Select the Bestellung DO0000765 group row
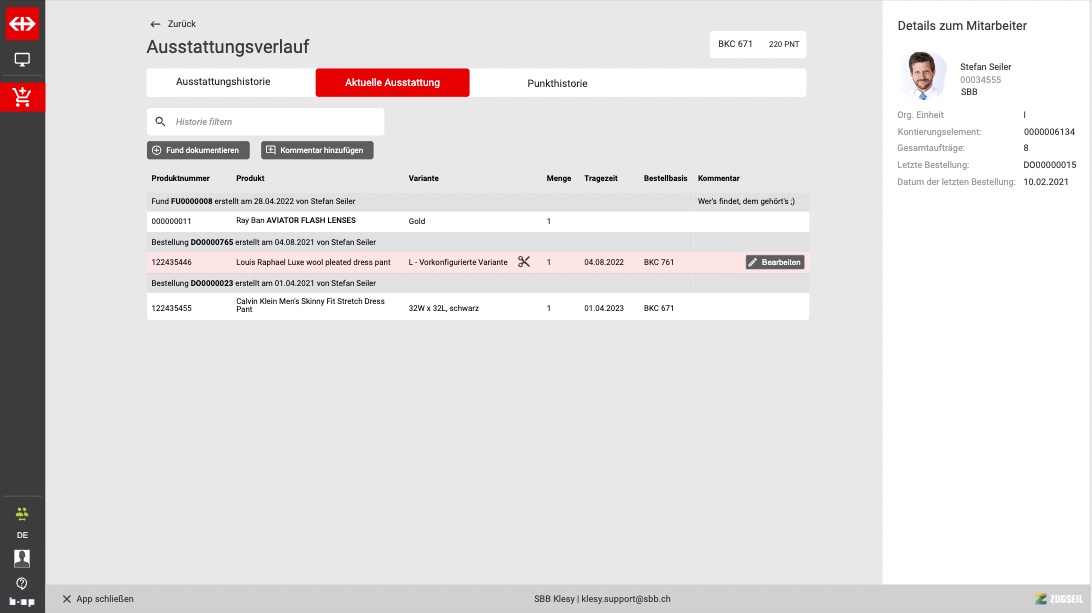Viewport: 1092px width, 613px height. click(478, 242)
